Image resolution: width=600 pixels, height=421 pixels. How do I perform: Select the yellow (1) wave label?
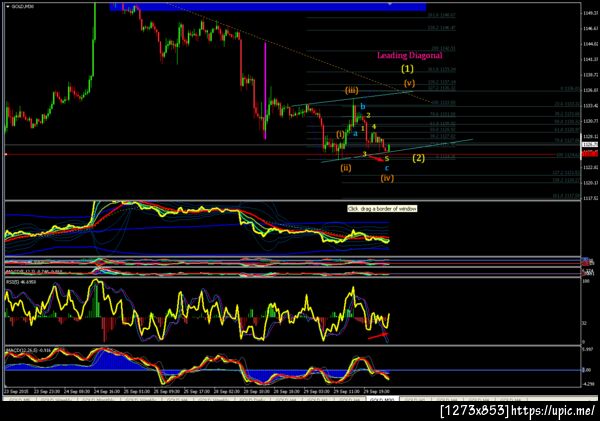(x=407, y=69)
